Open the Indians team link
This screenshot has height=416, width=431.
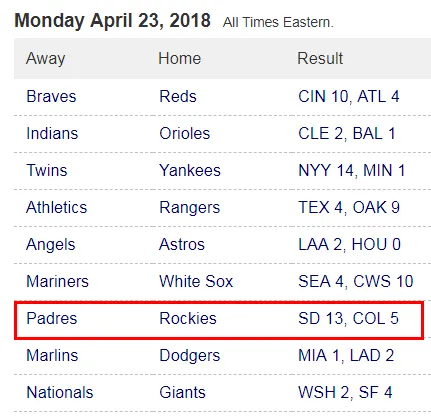[52, 134]
